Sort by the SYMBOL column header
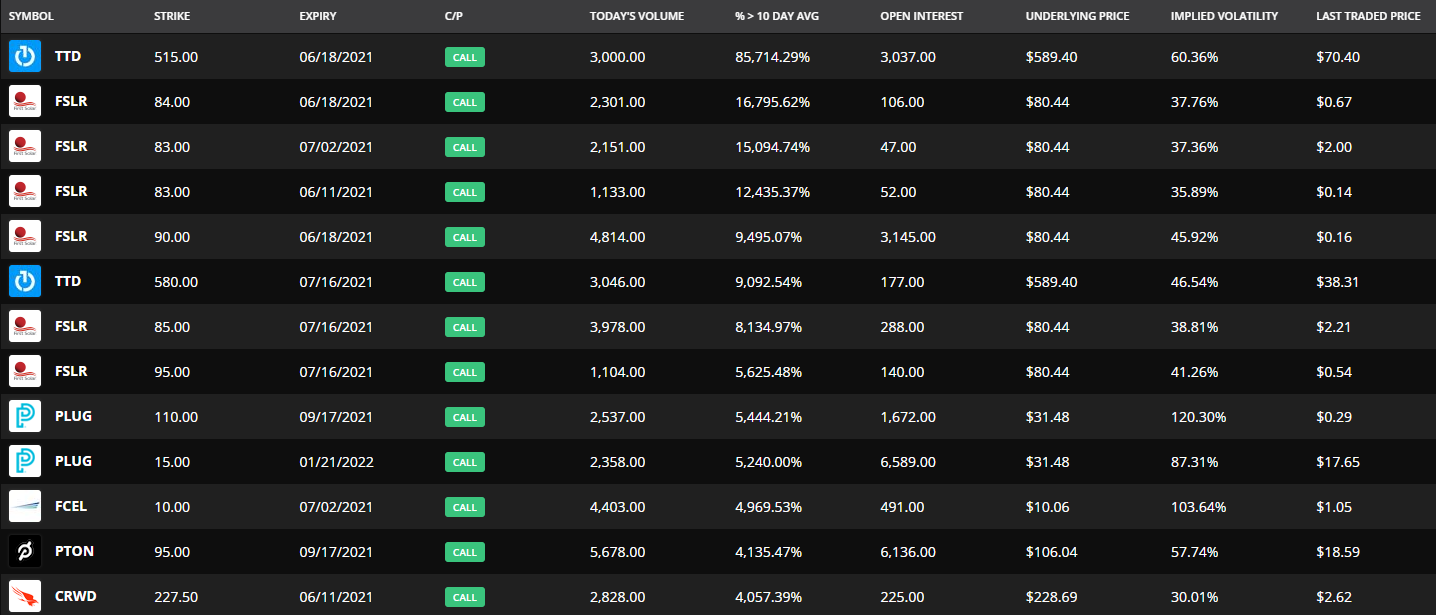This screenshot has width=1436, height=615. 31,17
